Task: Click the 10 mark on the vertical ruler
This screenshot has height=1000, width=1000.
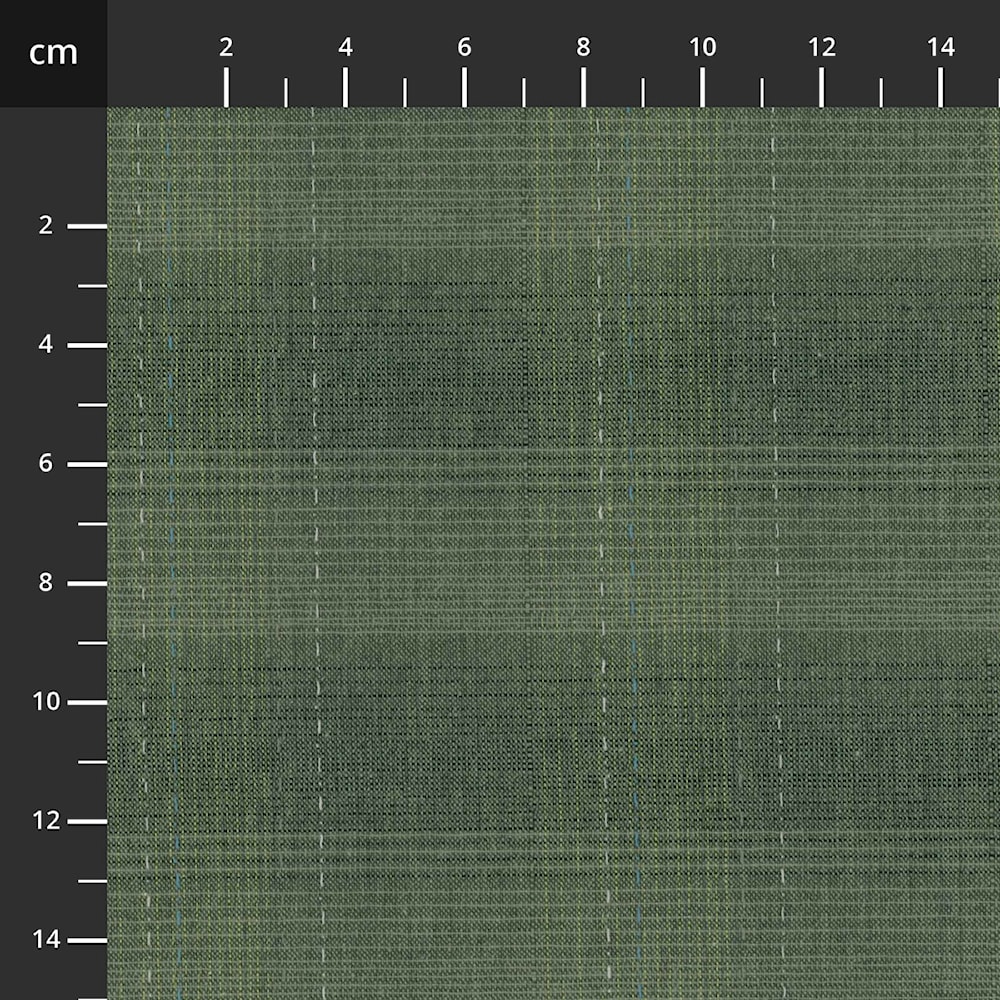Action: click(x=45, y=702)
